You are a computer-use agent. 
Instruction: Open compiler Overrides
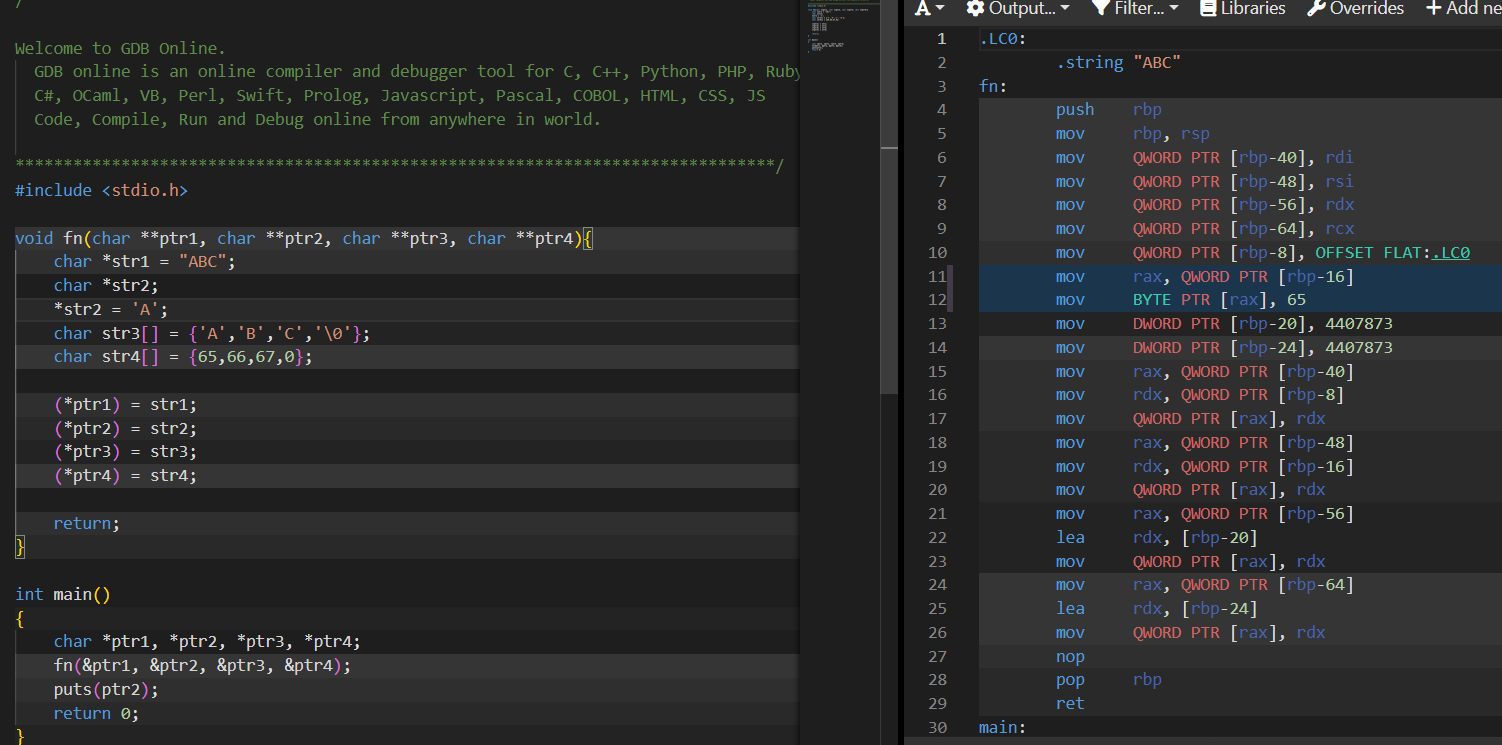[1355, 9]
